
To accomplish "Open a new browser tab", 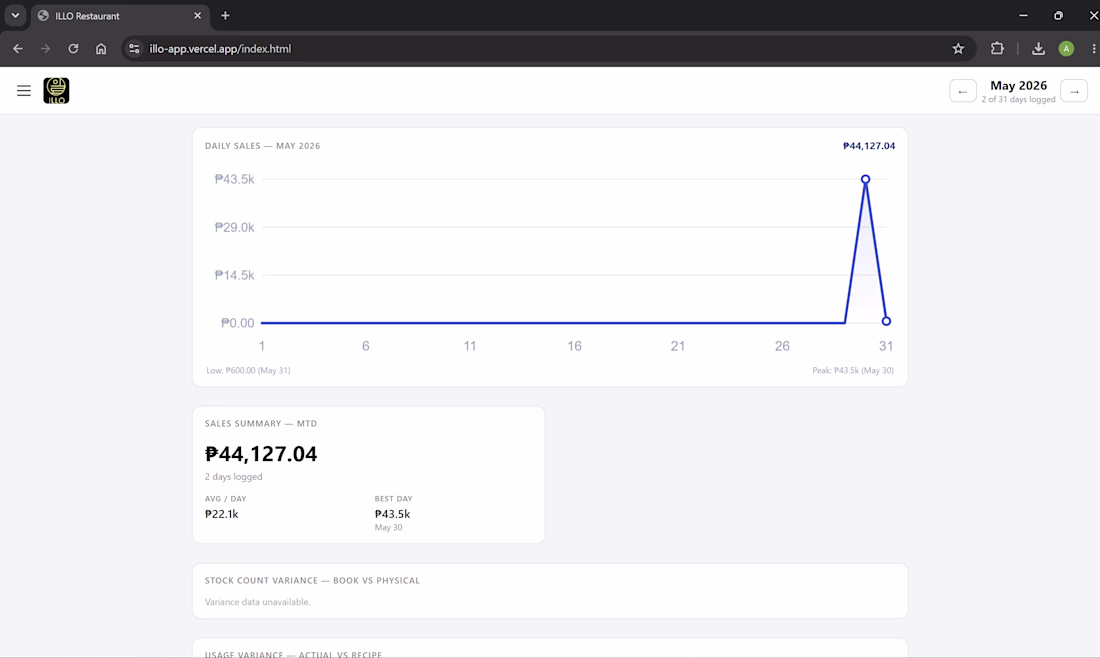I will point(225,15).
